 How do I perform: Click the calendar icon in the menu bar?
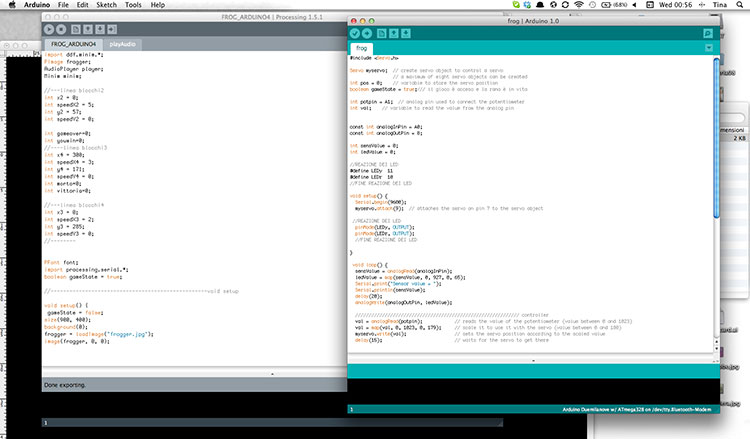pyautogui.click(x=650, y=5)
